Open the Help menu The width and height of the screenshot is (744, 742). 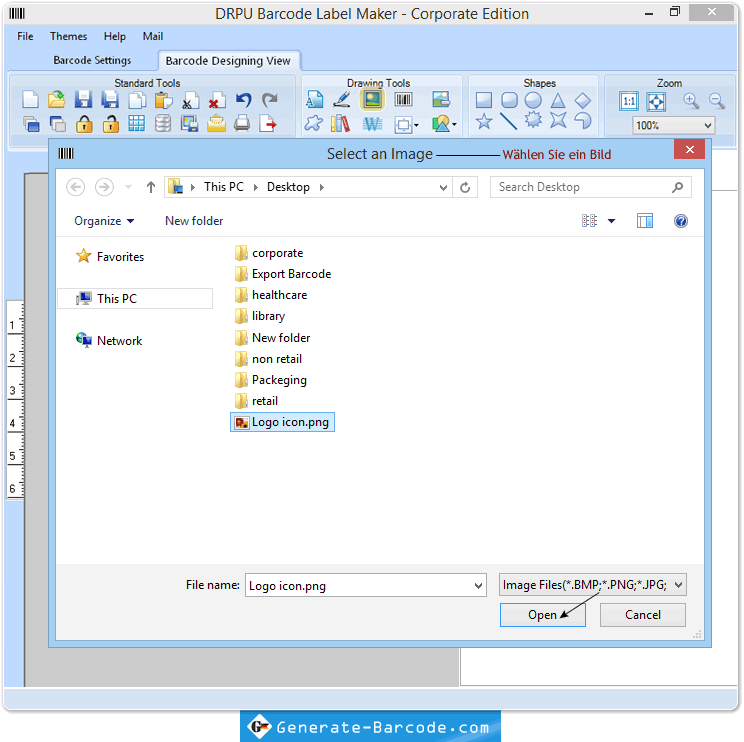click(115, 37)
